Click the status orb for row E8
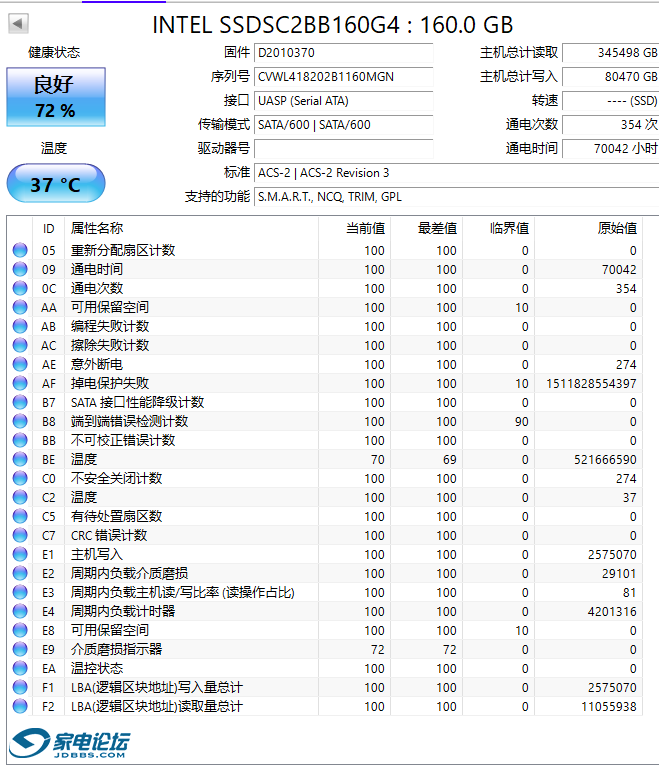The height and width of the screenshot is (769, 659). tap(20, 630)
